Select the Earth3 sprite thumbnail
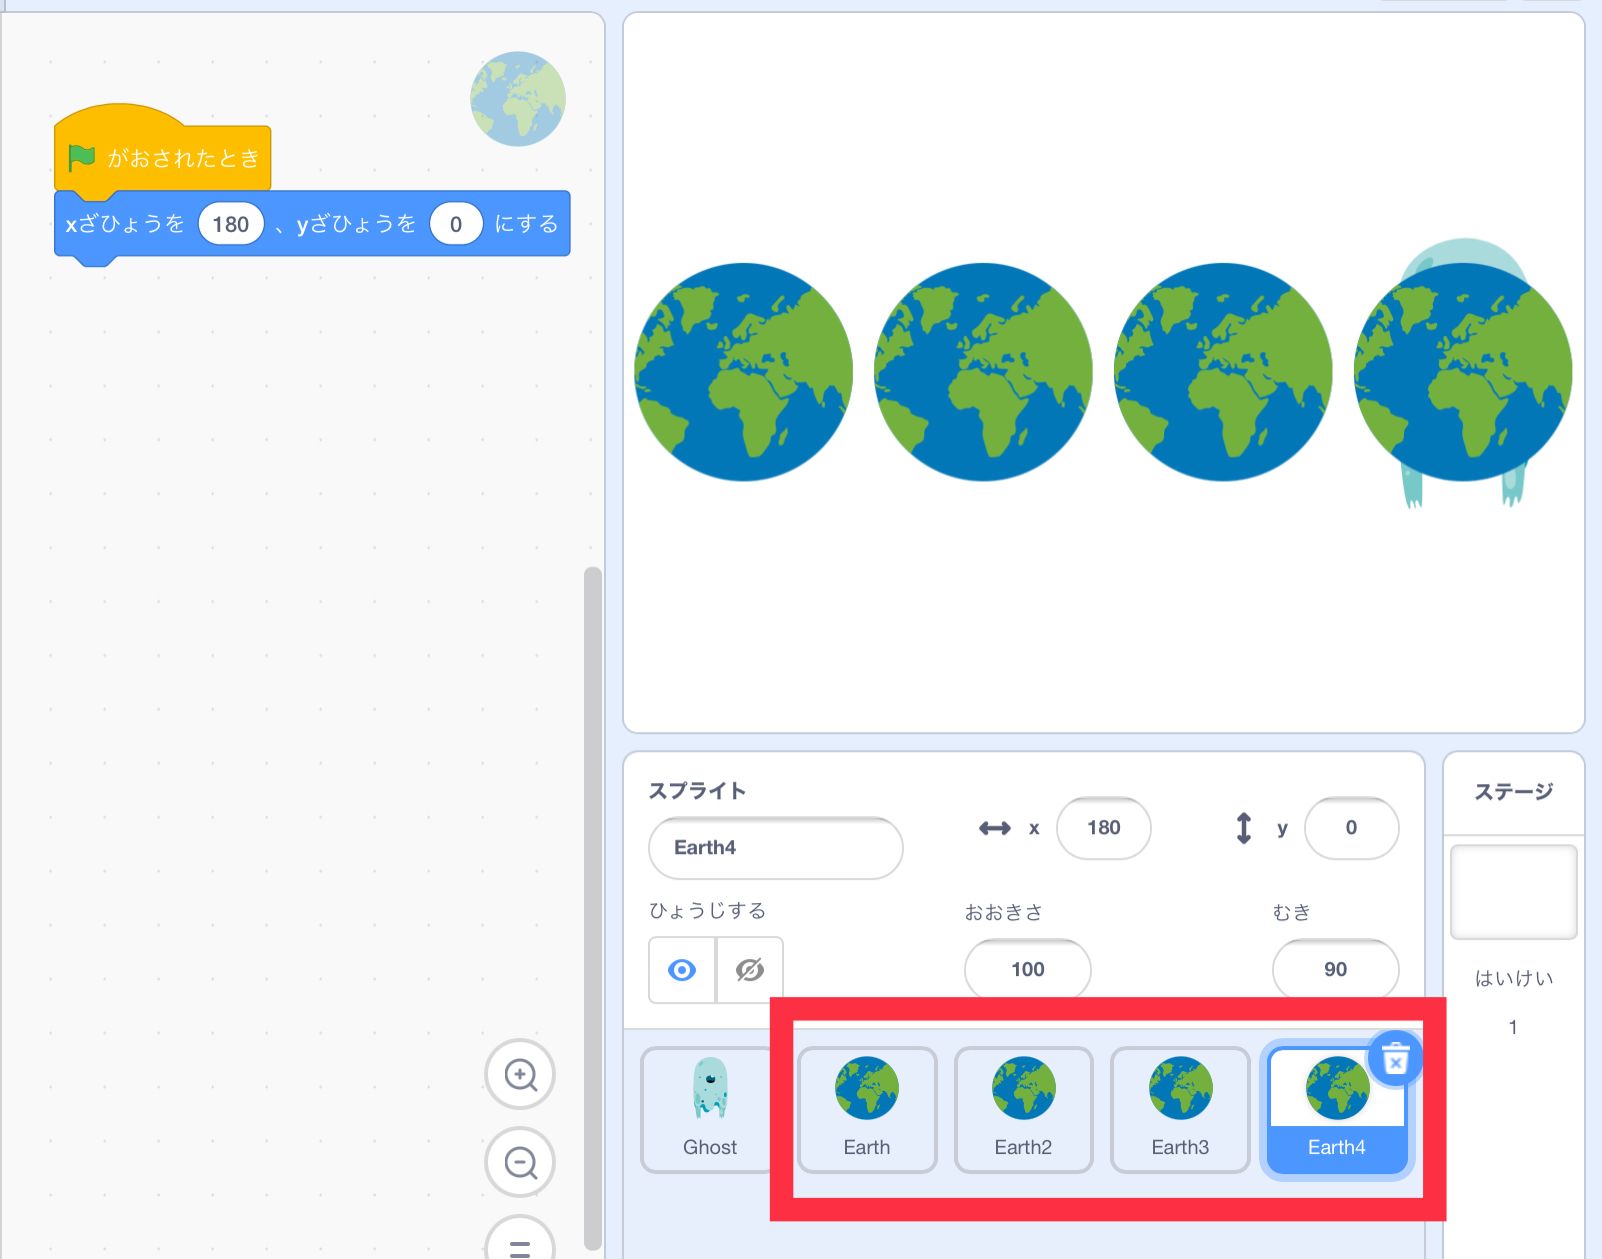Image resolution: width=1602 pixels, height=1259 pixels. [x=1180, y=1110]
